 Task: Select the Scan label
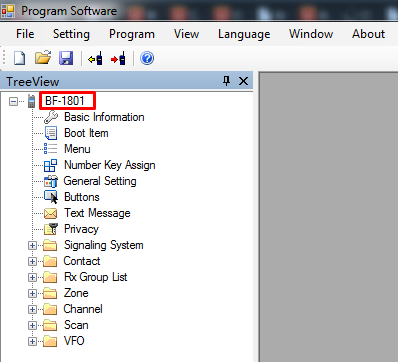[76, 325]
